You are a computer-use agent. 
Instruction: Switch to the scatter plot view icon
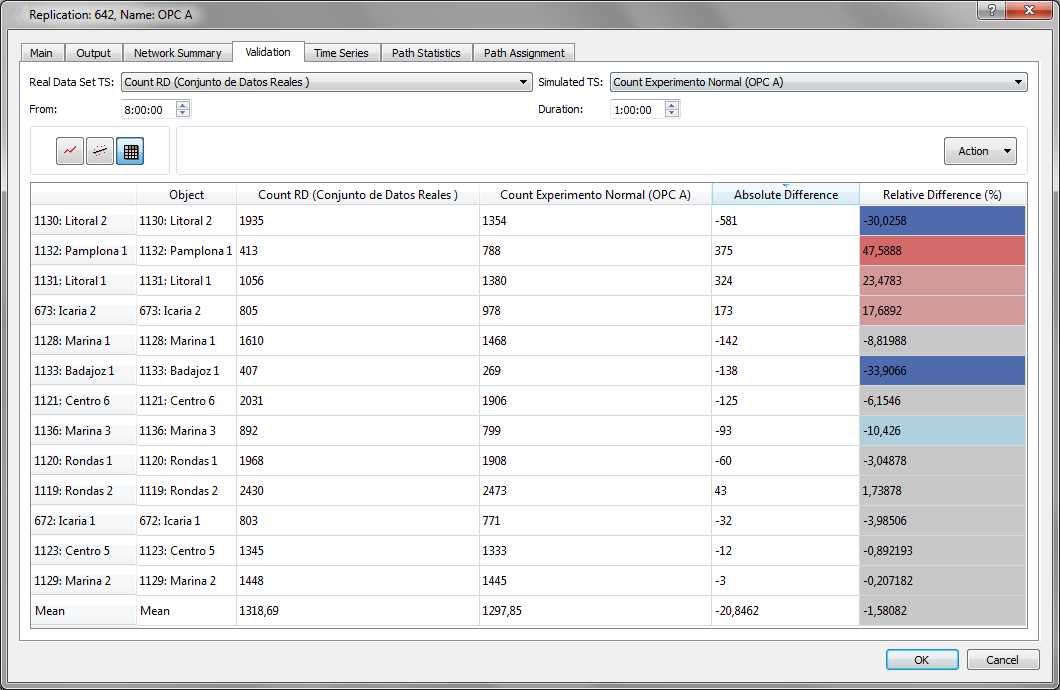click(99, 150)
